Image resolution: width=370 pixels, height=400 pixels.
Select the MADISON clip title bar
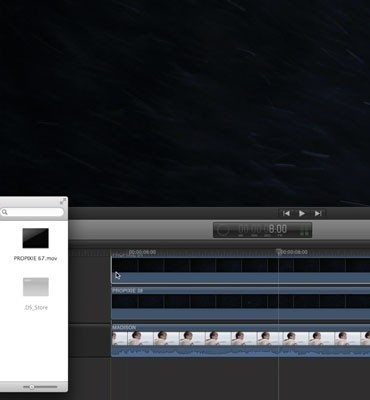point(241,327)
